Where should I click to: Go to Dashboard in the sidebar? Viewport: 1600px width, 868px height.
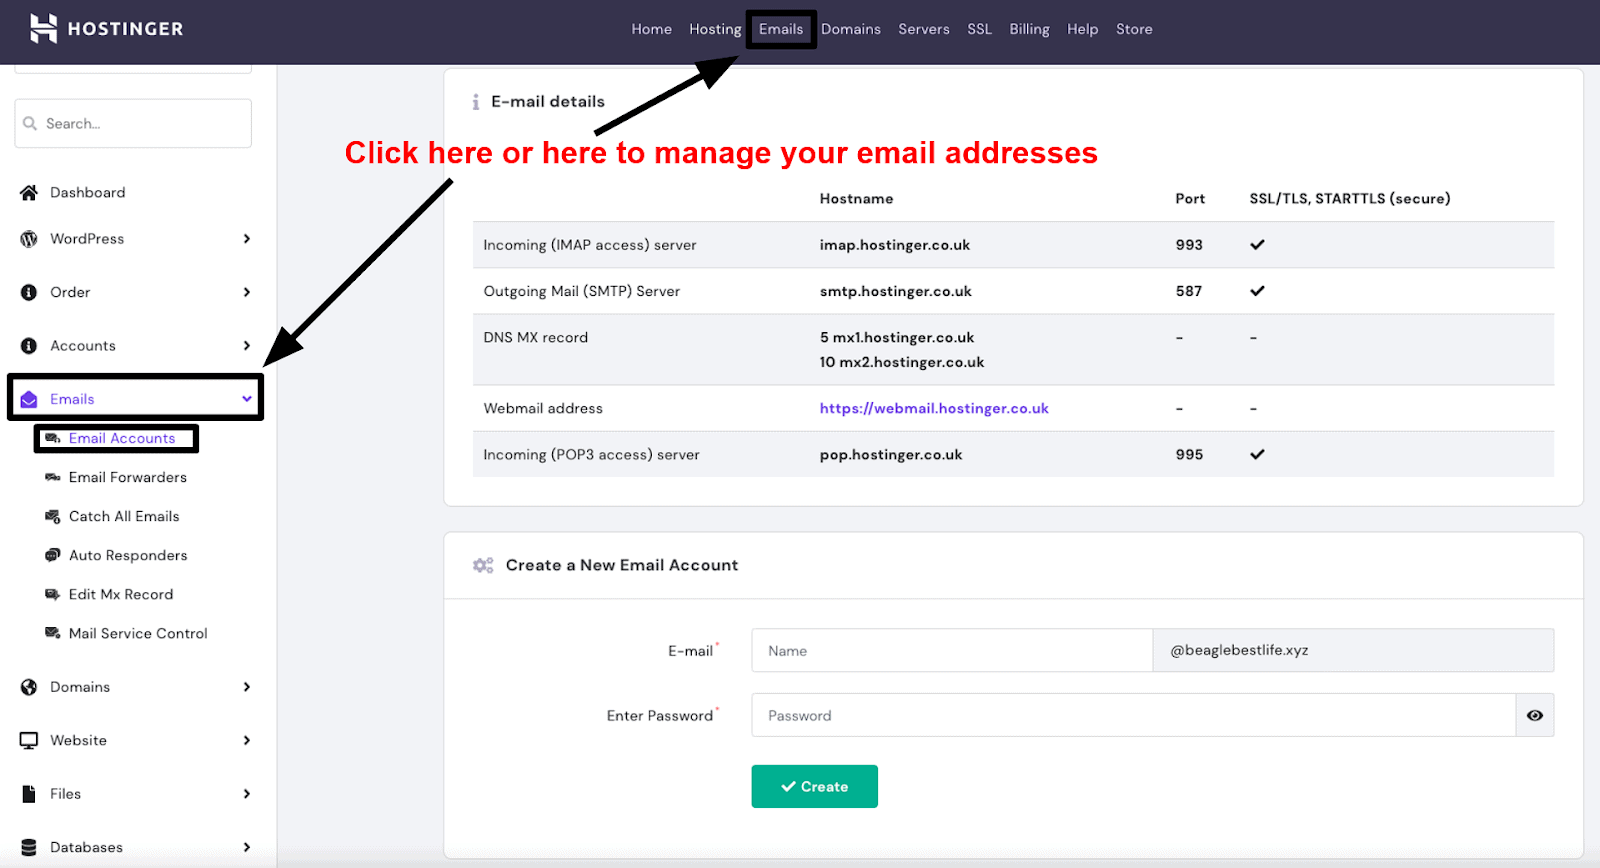[88, 193]
